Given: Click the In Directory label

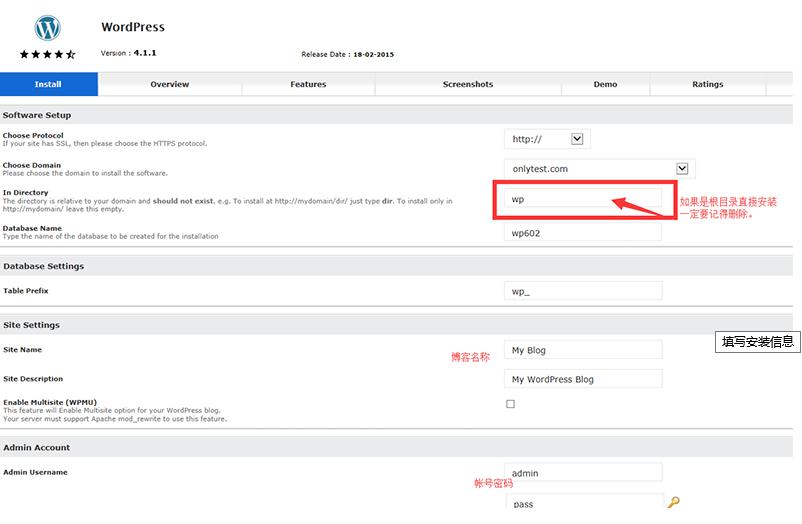Looking at the screenshot, I should coord(26,192).
